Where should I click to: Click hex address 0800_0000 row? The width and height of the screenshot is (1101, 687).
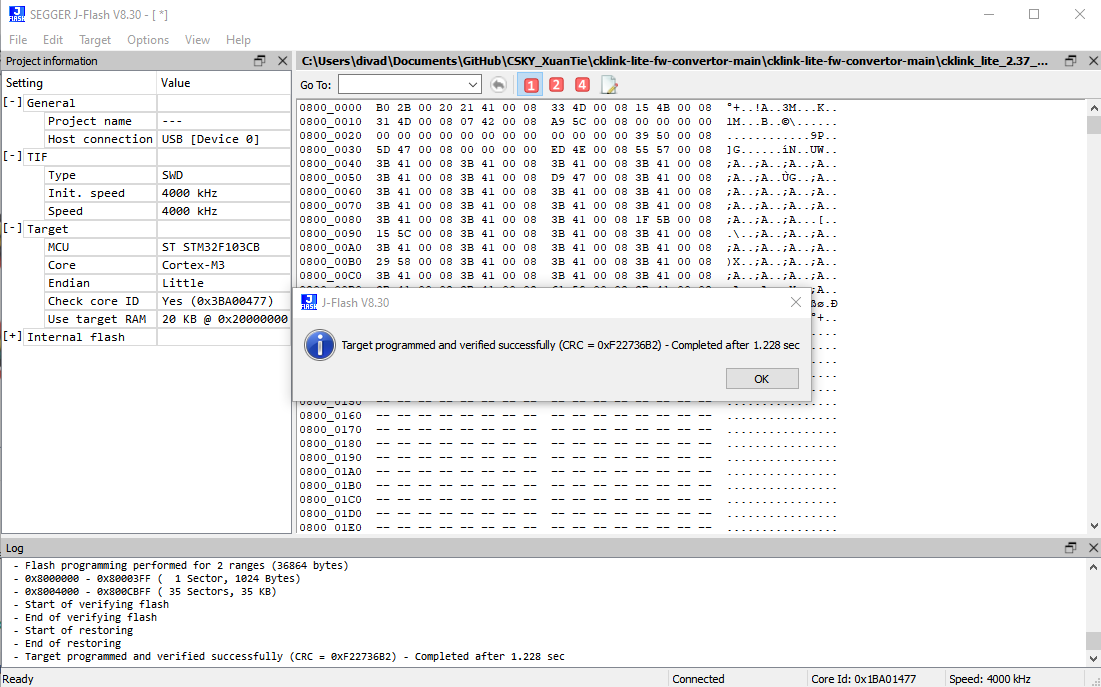click(x=568, y=107)
